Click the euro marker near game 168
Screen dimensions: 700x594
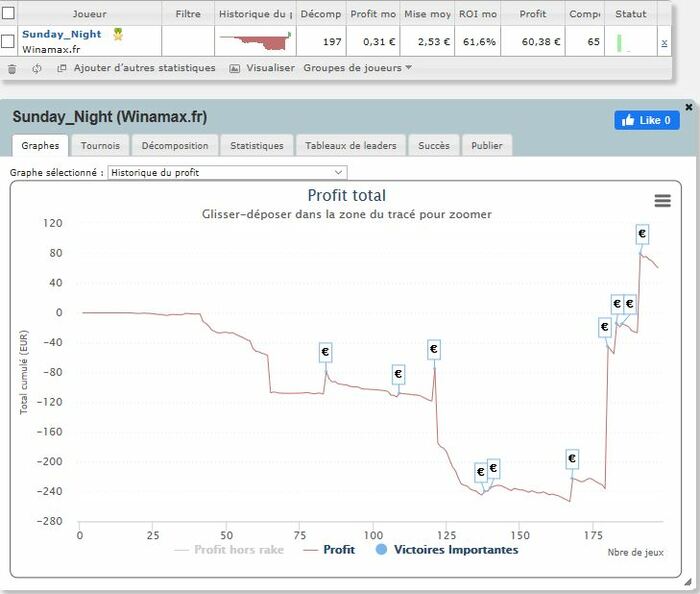(572, 459)
